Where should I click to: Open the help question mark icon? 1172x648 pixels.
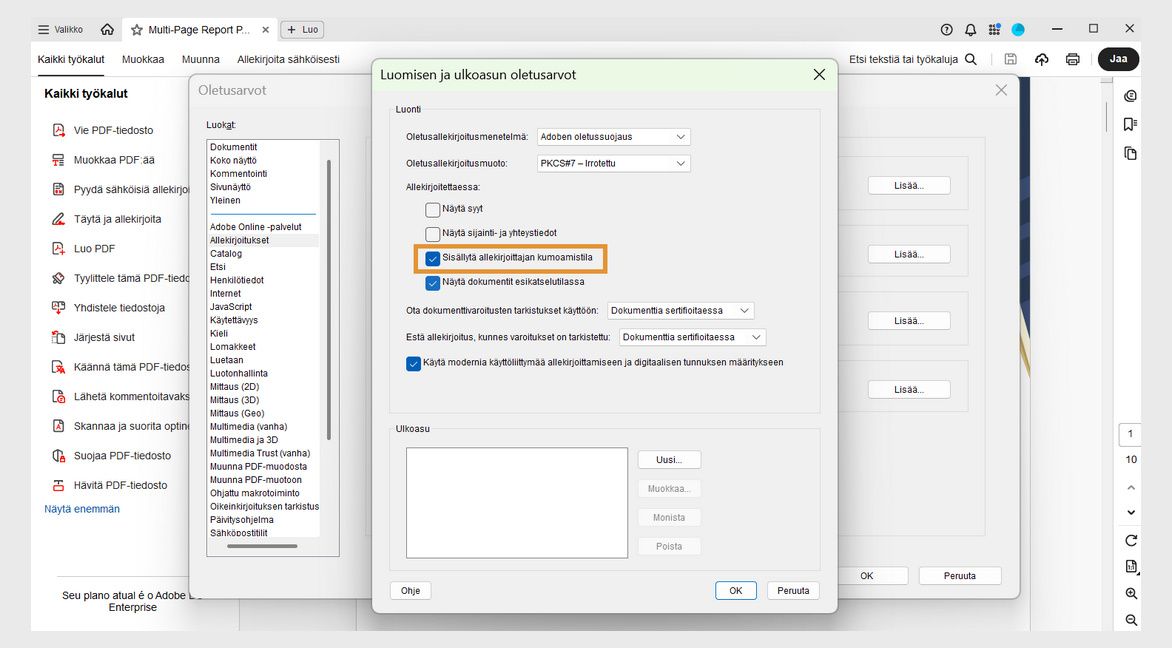[x=946, y=30]
